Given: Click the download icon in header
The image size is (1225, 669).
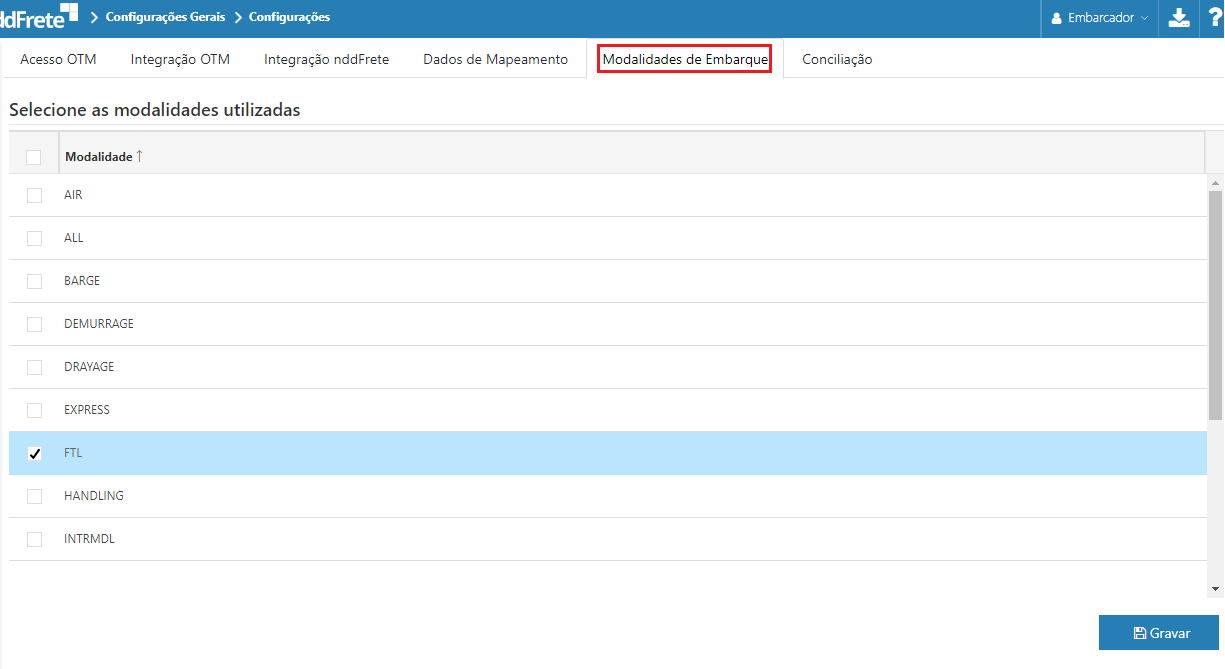Looking at the screenshot, I should 1180,18.
